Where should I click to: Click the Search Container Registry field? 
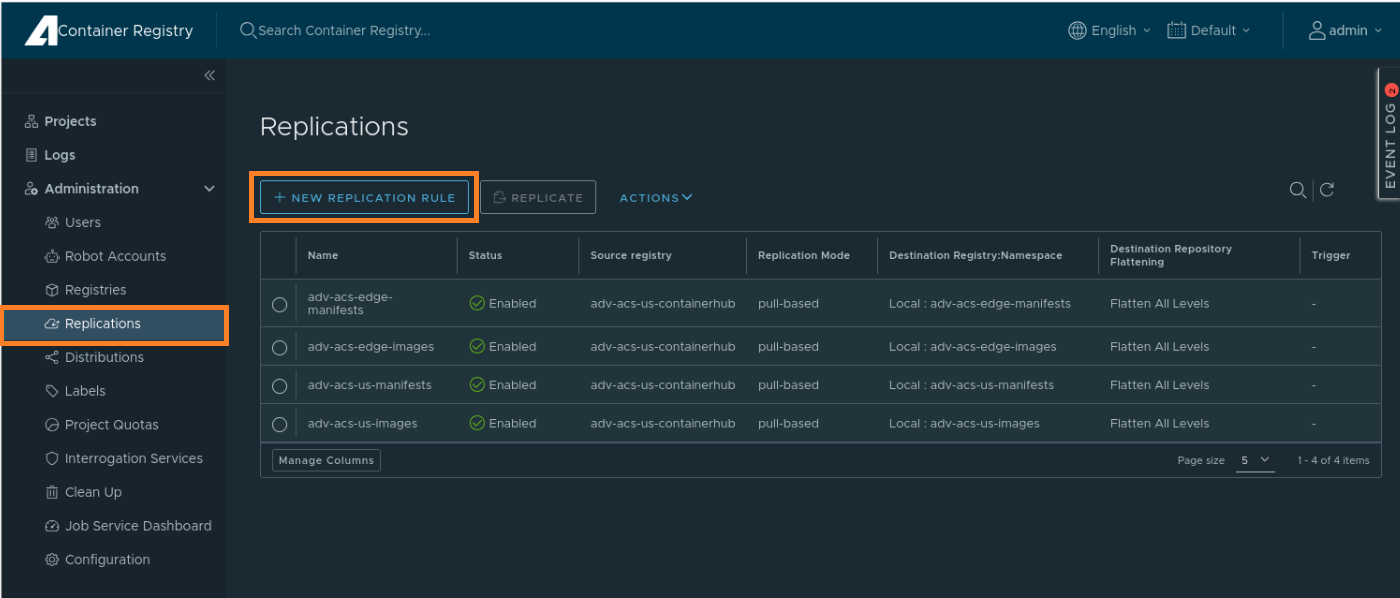(x=344, y=30)
